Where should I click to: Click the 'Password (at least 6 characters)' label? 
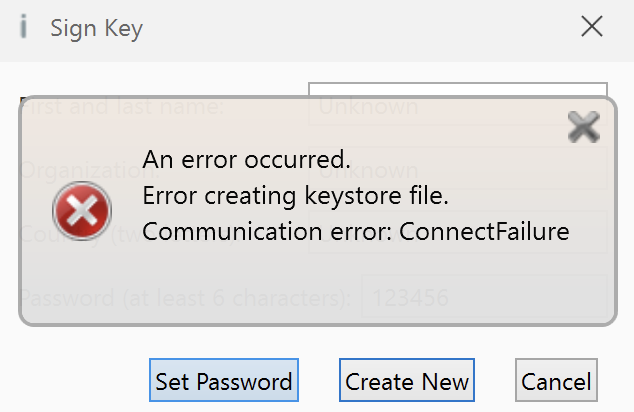click(186, 298)
